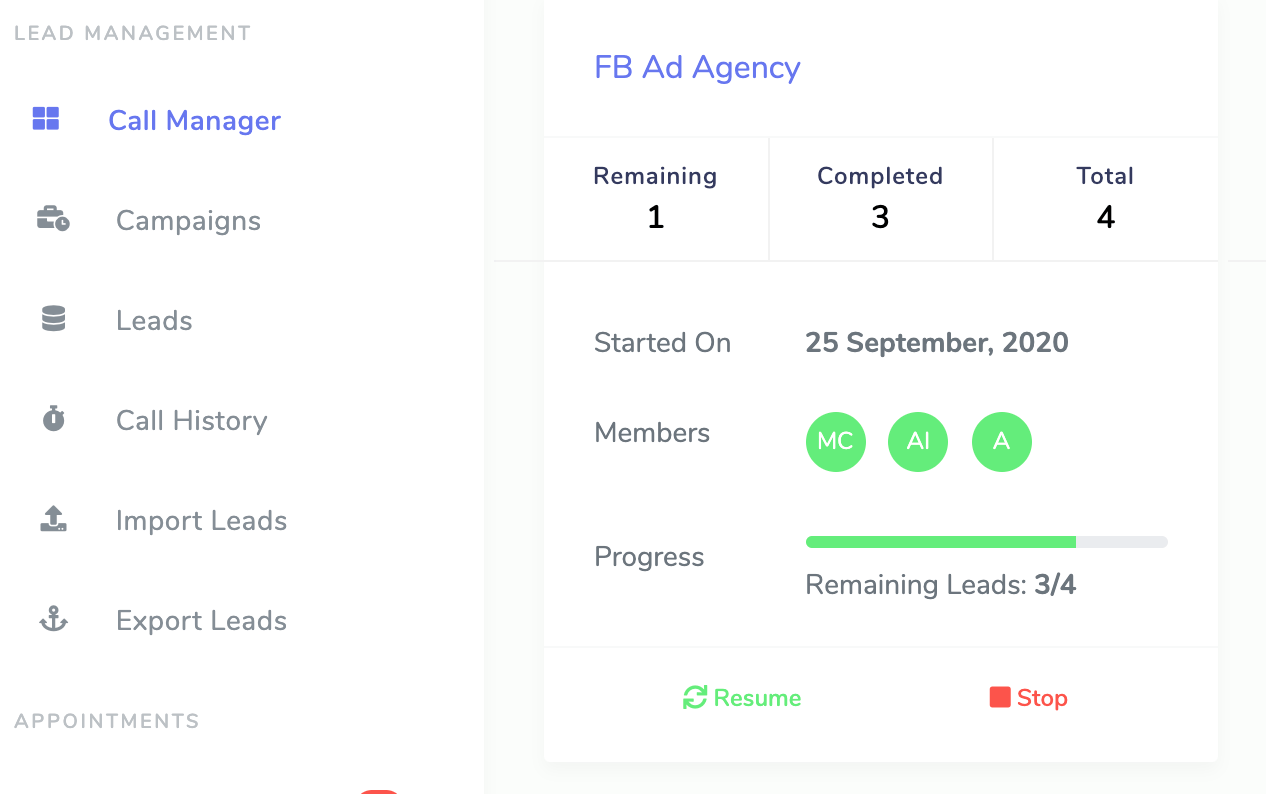Screen dimensions: 1266x794
Task: Click the Leads database icon
Action: click(53, 319)
